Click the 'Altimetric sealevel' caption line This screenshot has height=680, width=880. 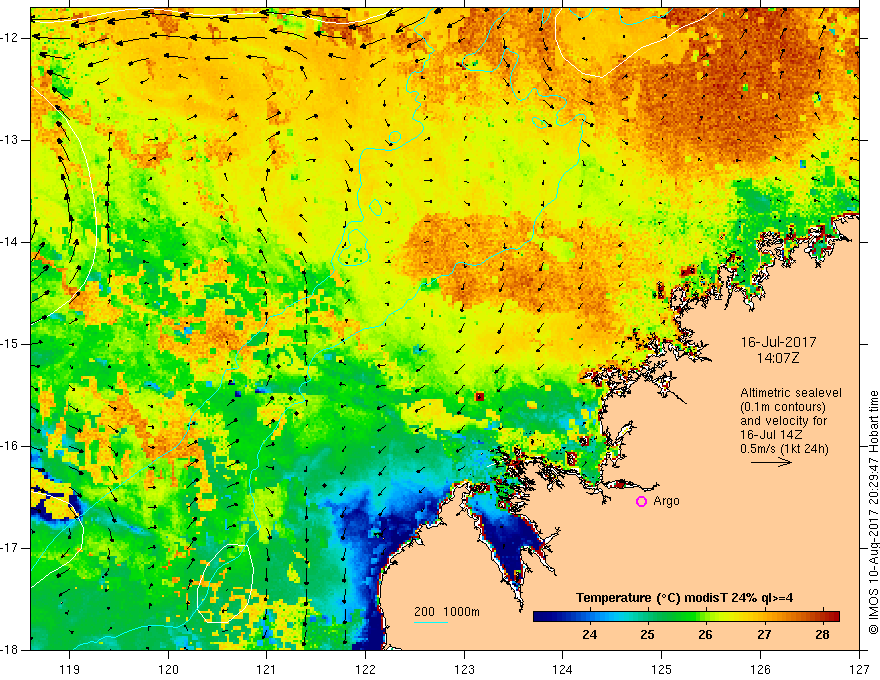[791, 393]
